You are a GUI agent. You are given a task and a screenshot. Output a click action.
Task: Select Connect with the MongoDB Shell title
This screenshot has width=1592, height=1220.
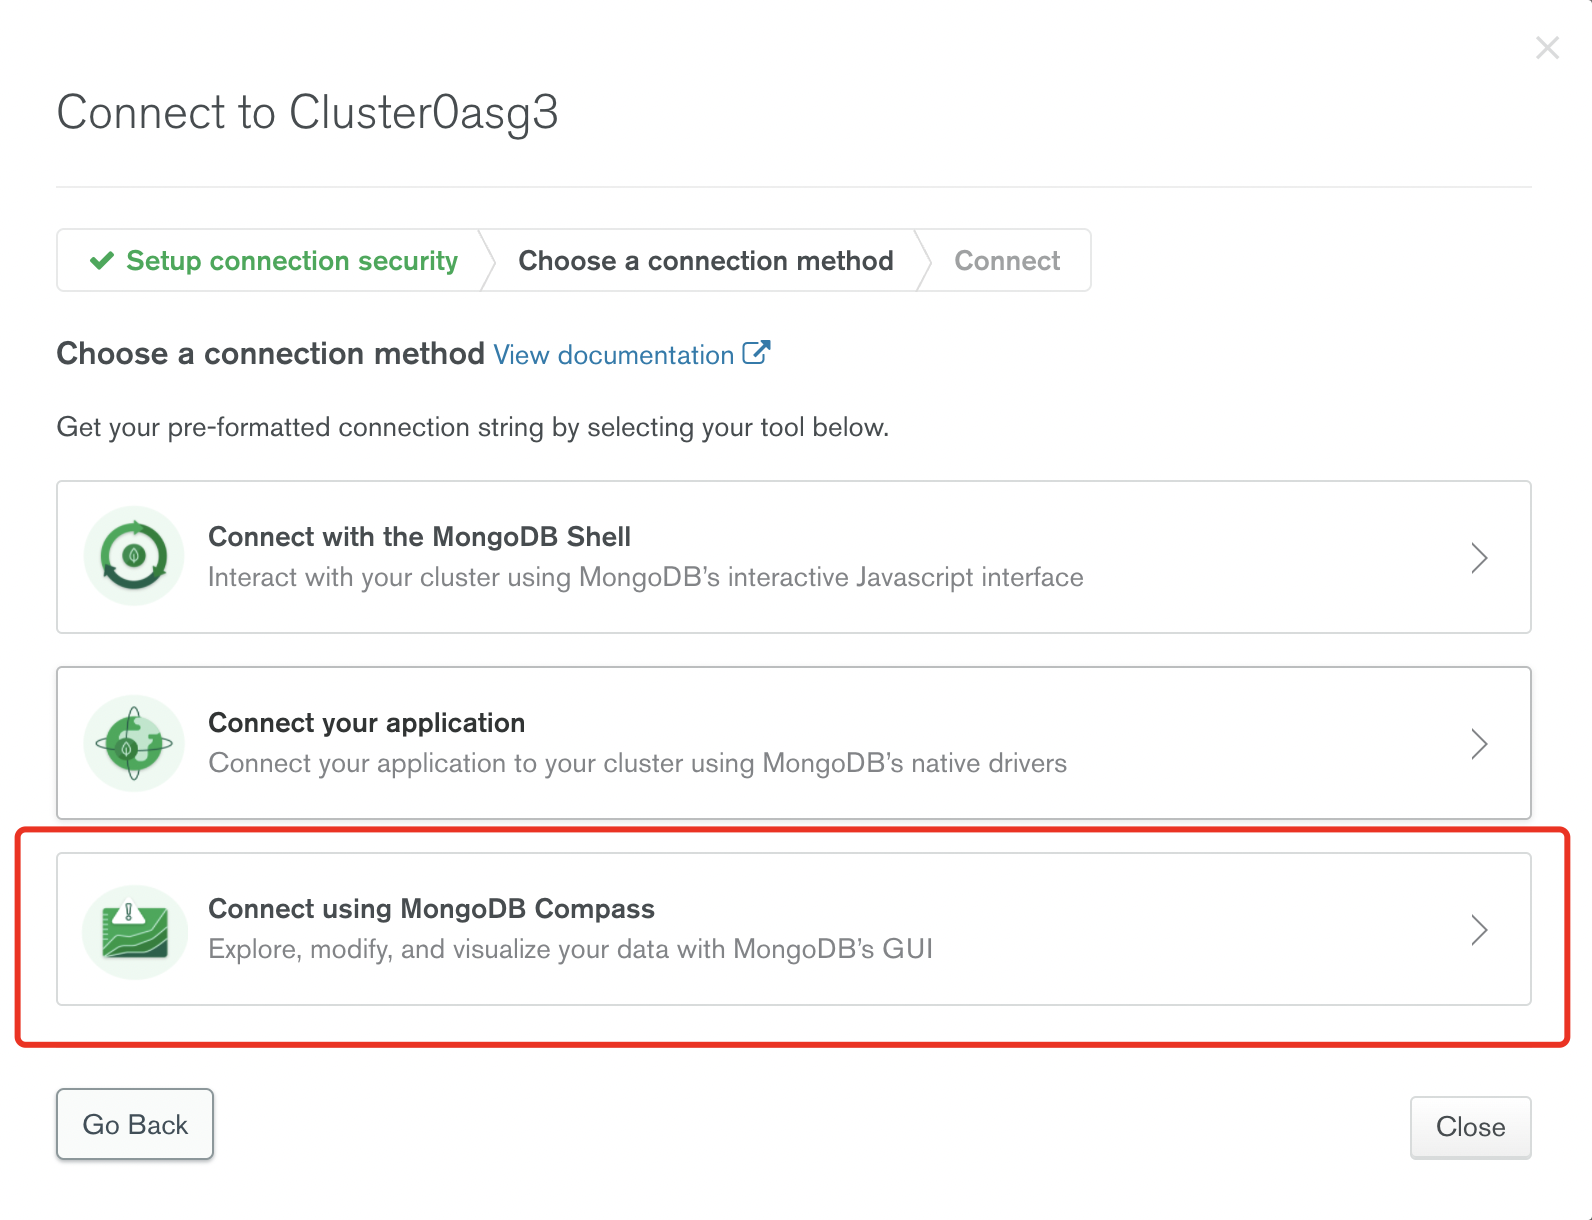point(419,537)
